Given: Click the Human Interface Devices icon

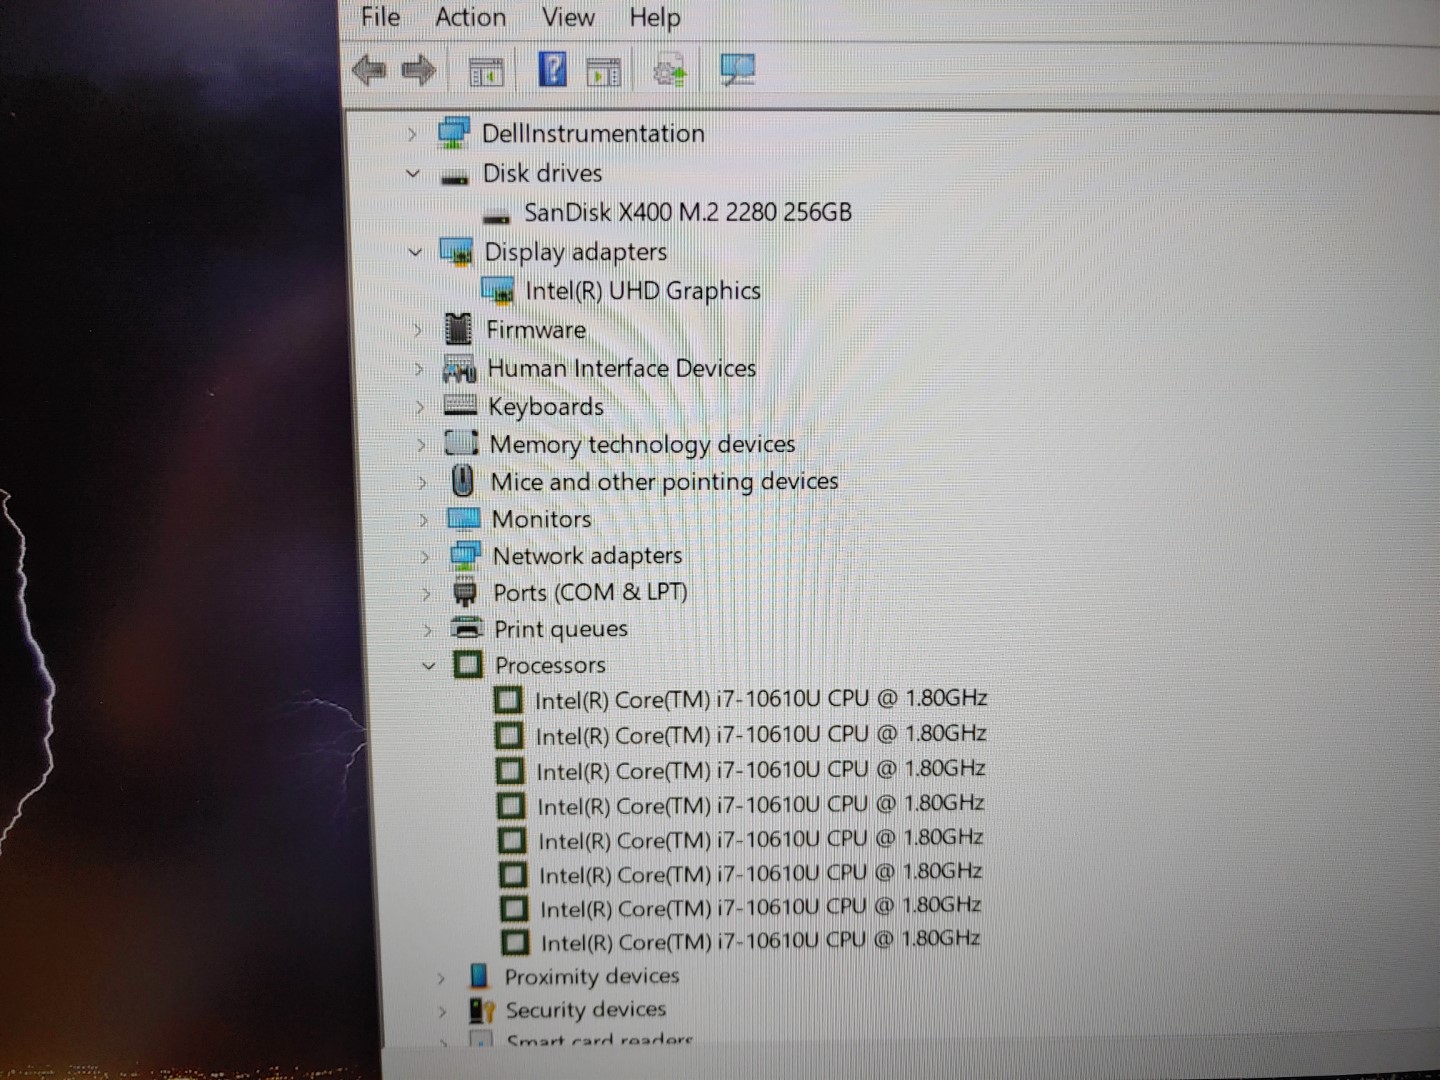Looking at the screenshot, I should click(x=460, y=369).
